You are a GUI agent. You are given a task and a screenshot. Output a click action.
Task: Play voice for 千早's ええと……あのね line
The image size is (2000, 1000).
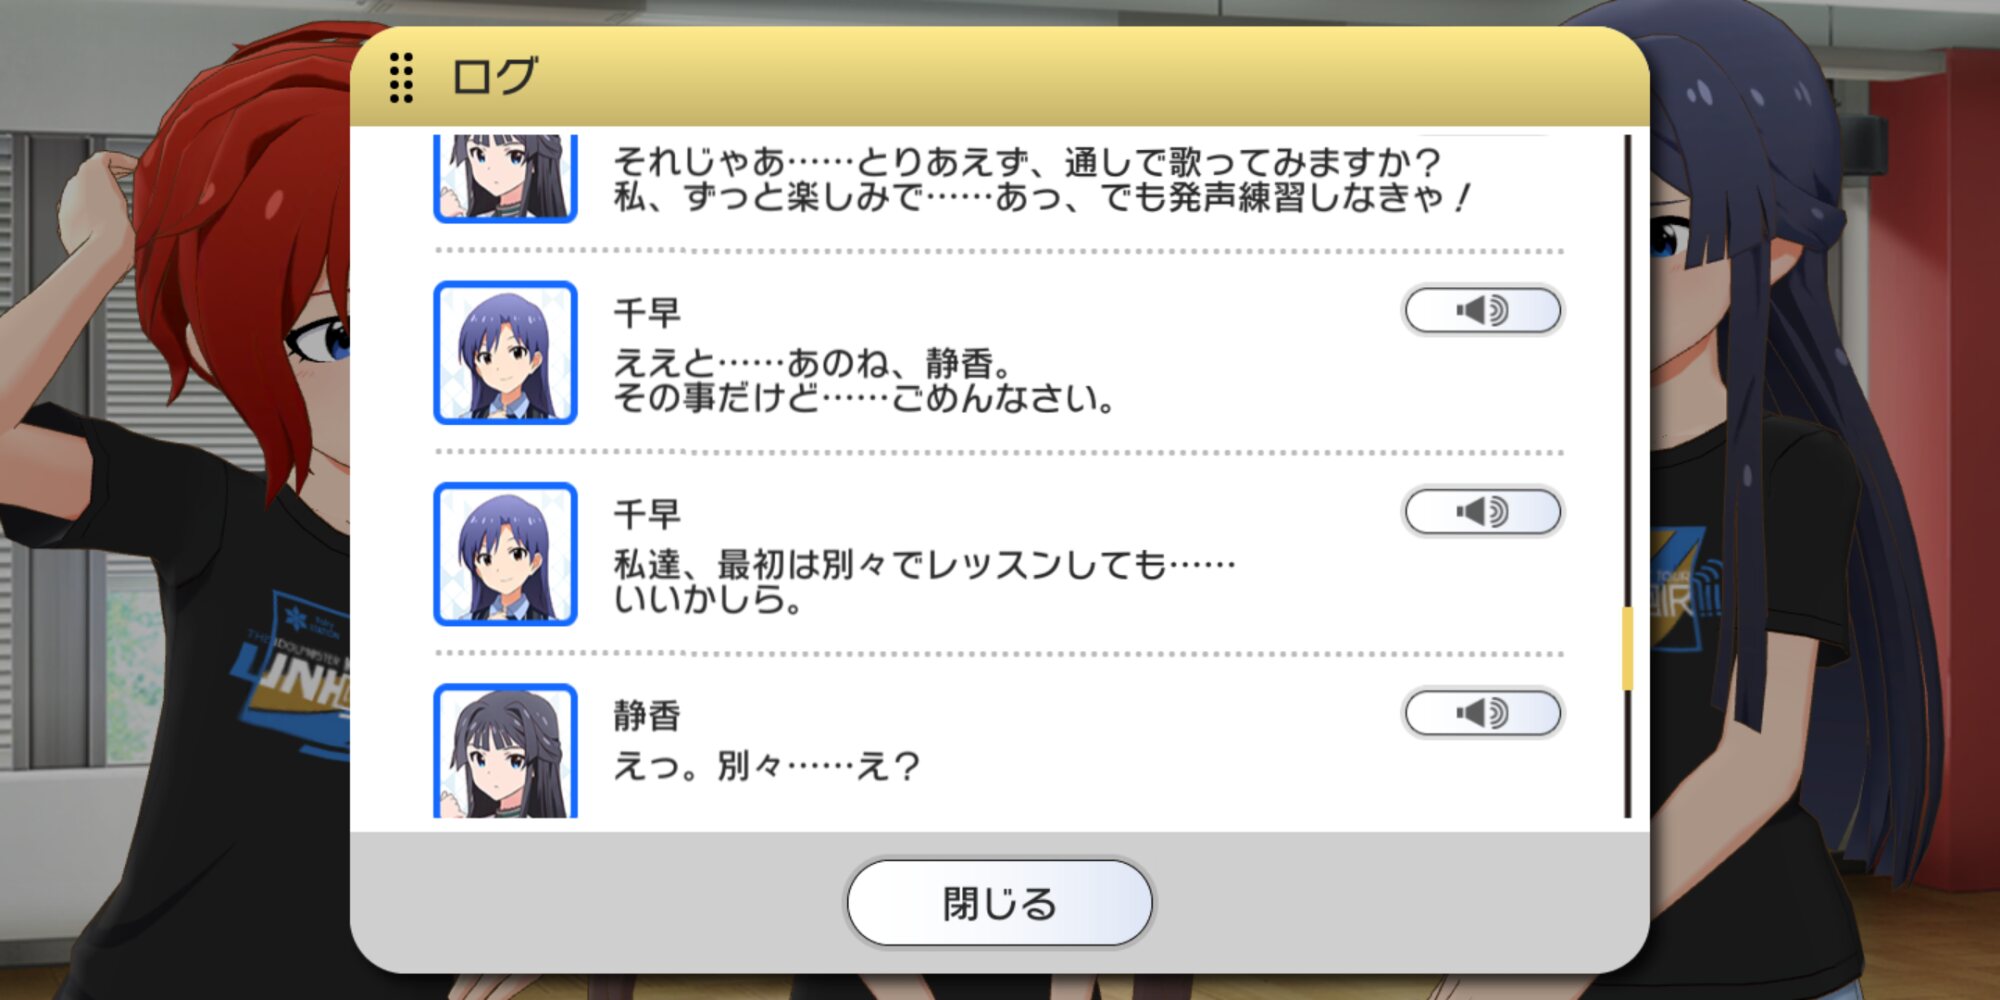point(1483,311)
